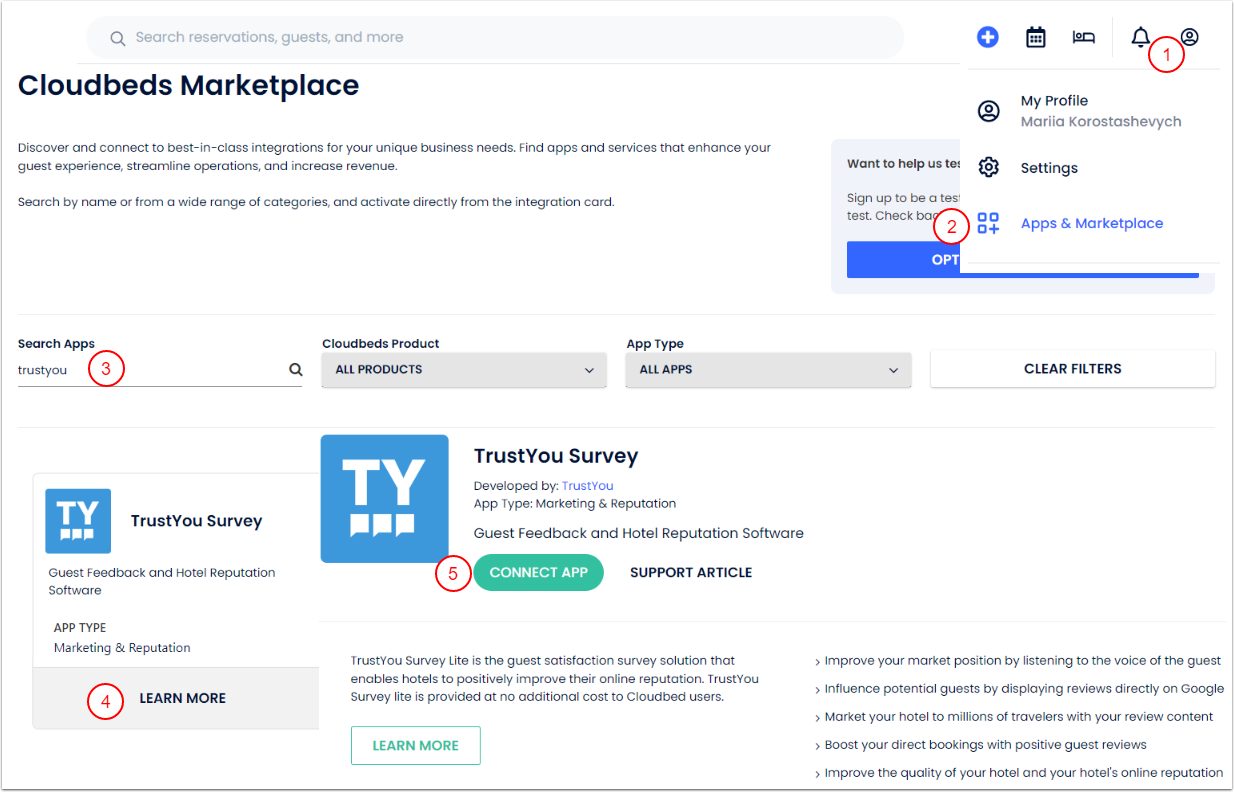Click the outlined LEARN MORE button

point(415,746)
